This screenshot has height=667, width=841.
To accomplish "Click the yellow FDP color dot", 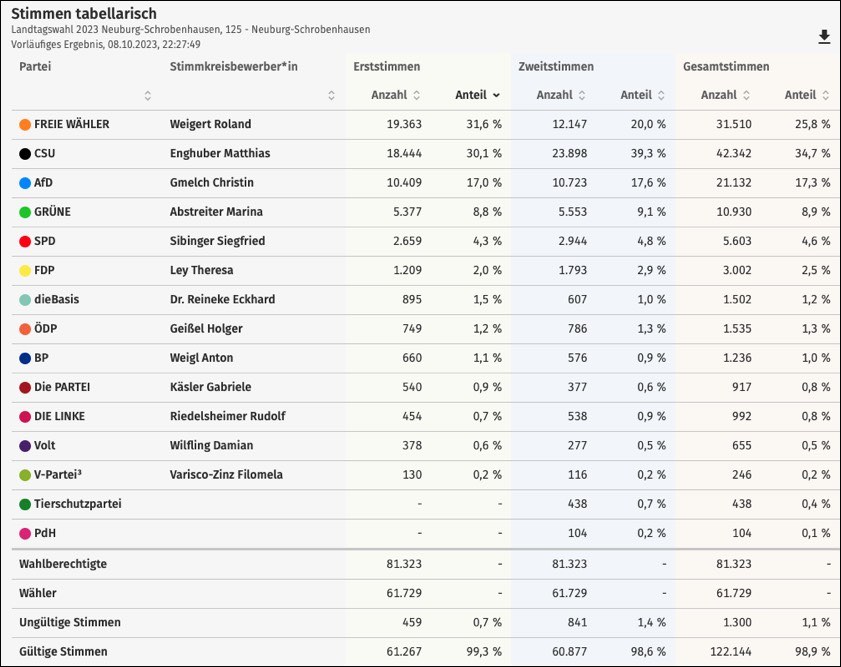I will coord(25,270).
